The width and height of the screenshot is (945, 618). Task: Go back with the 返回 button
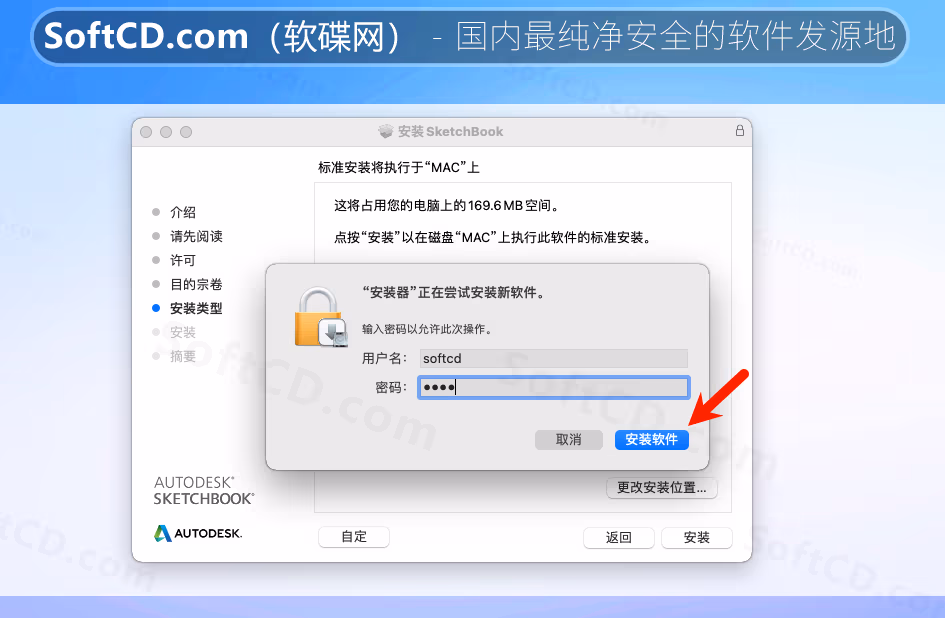pyautogui.click(x=618, y=537)
